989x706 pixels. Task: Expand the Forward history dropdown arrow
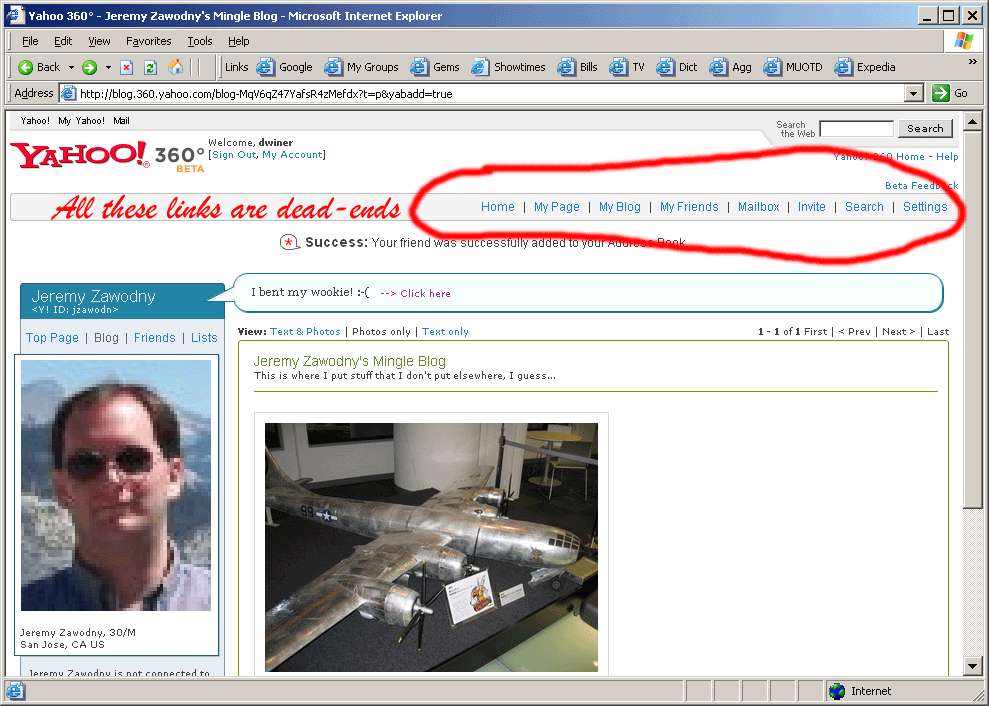coord(107,67)
